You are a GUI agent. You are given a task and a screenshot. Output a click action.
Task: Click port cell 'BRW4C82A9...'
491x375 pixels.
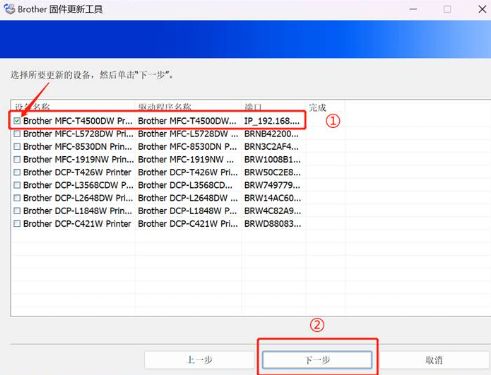272,211
